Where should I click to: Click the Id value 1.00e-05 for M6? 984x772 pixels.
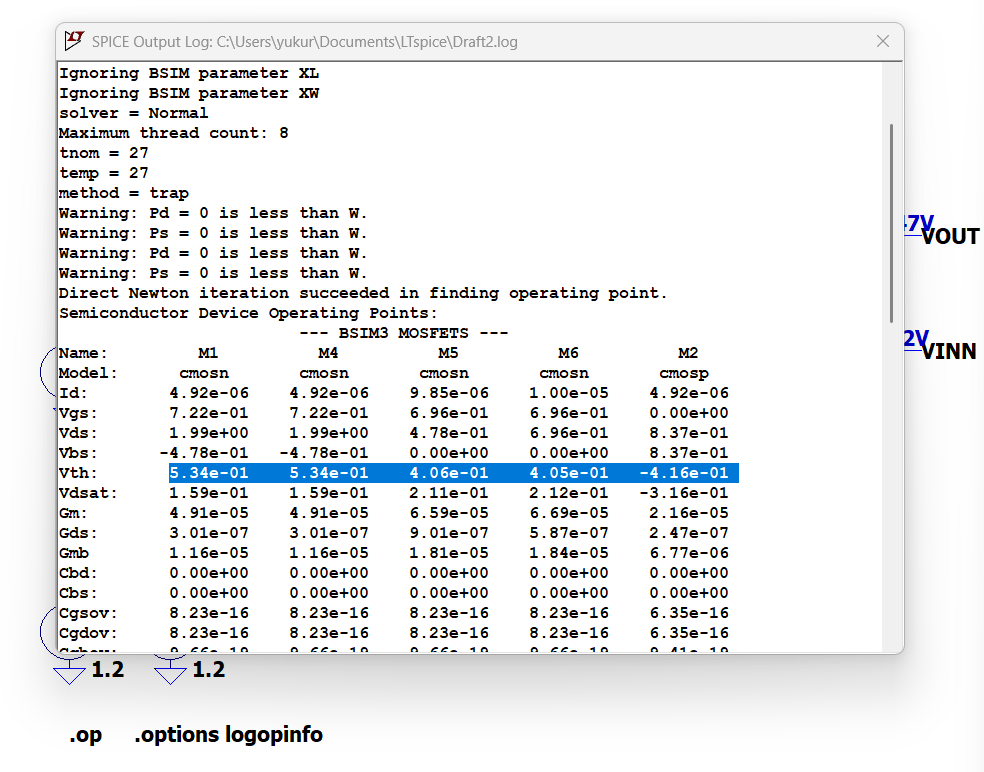pos(569,393)
